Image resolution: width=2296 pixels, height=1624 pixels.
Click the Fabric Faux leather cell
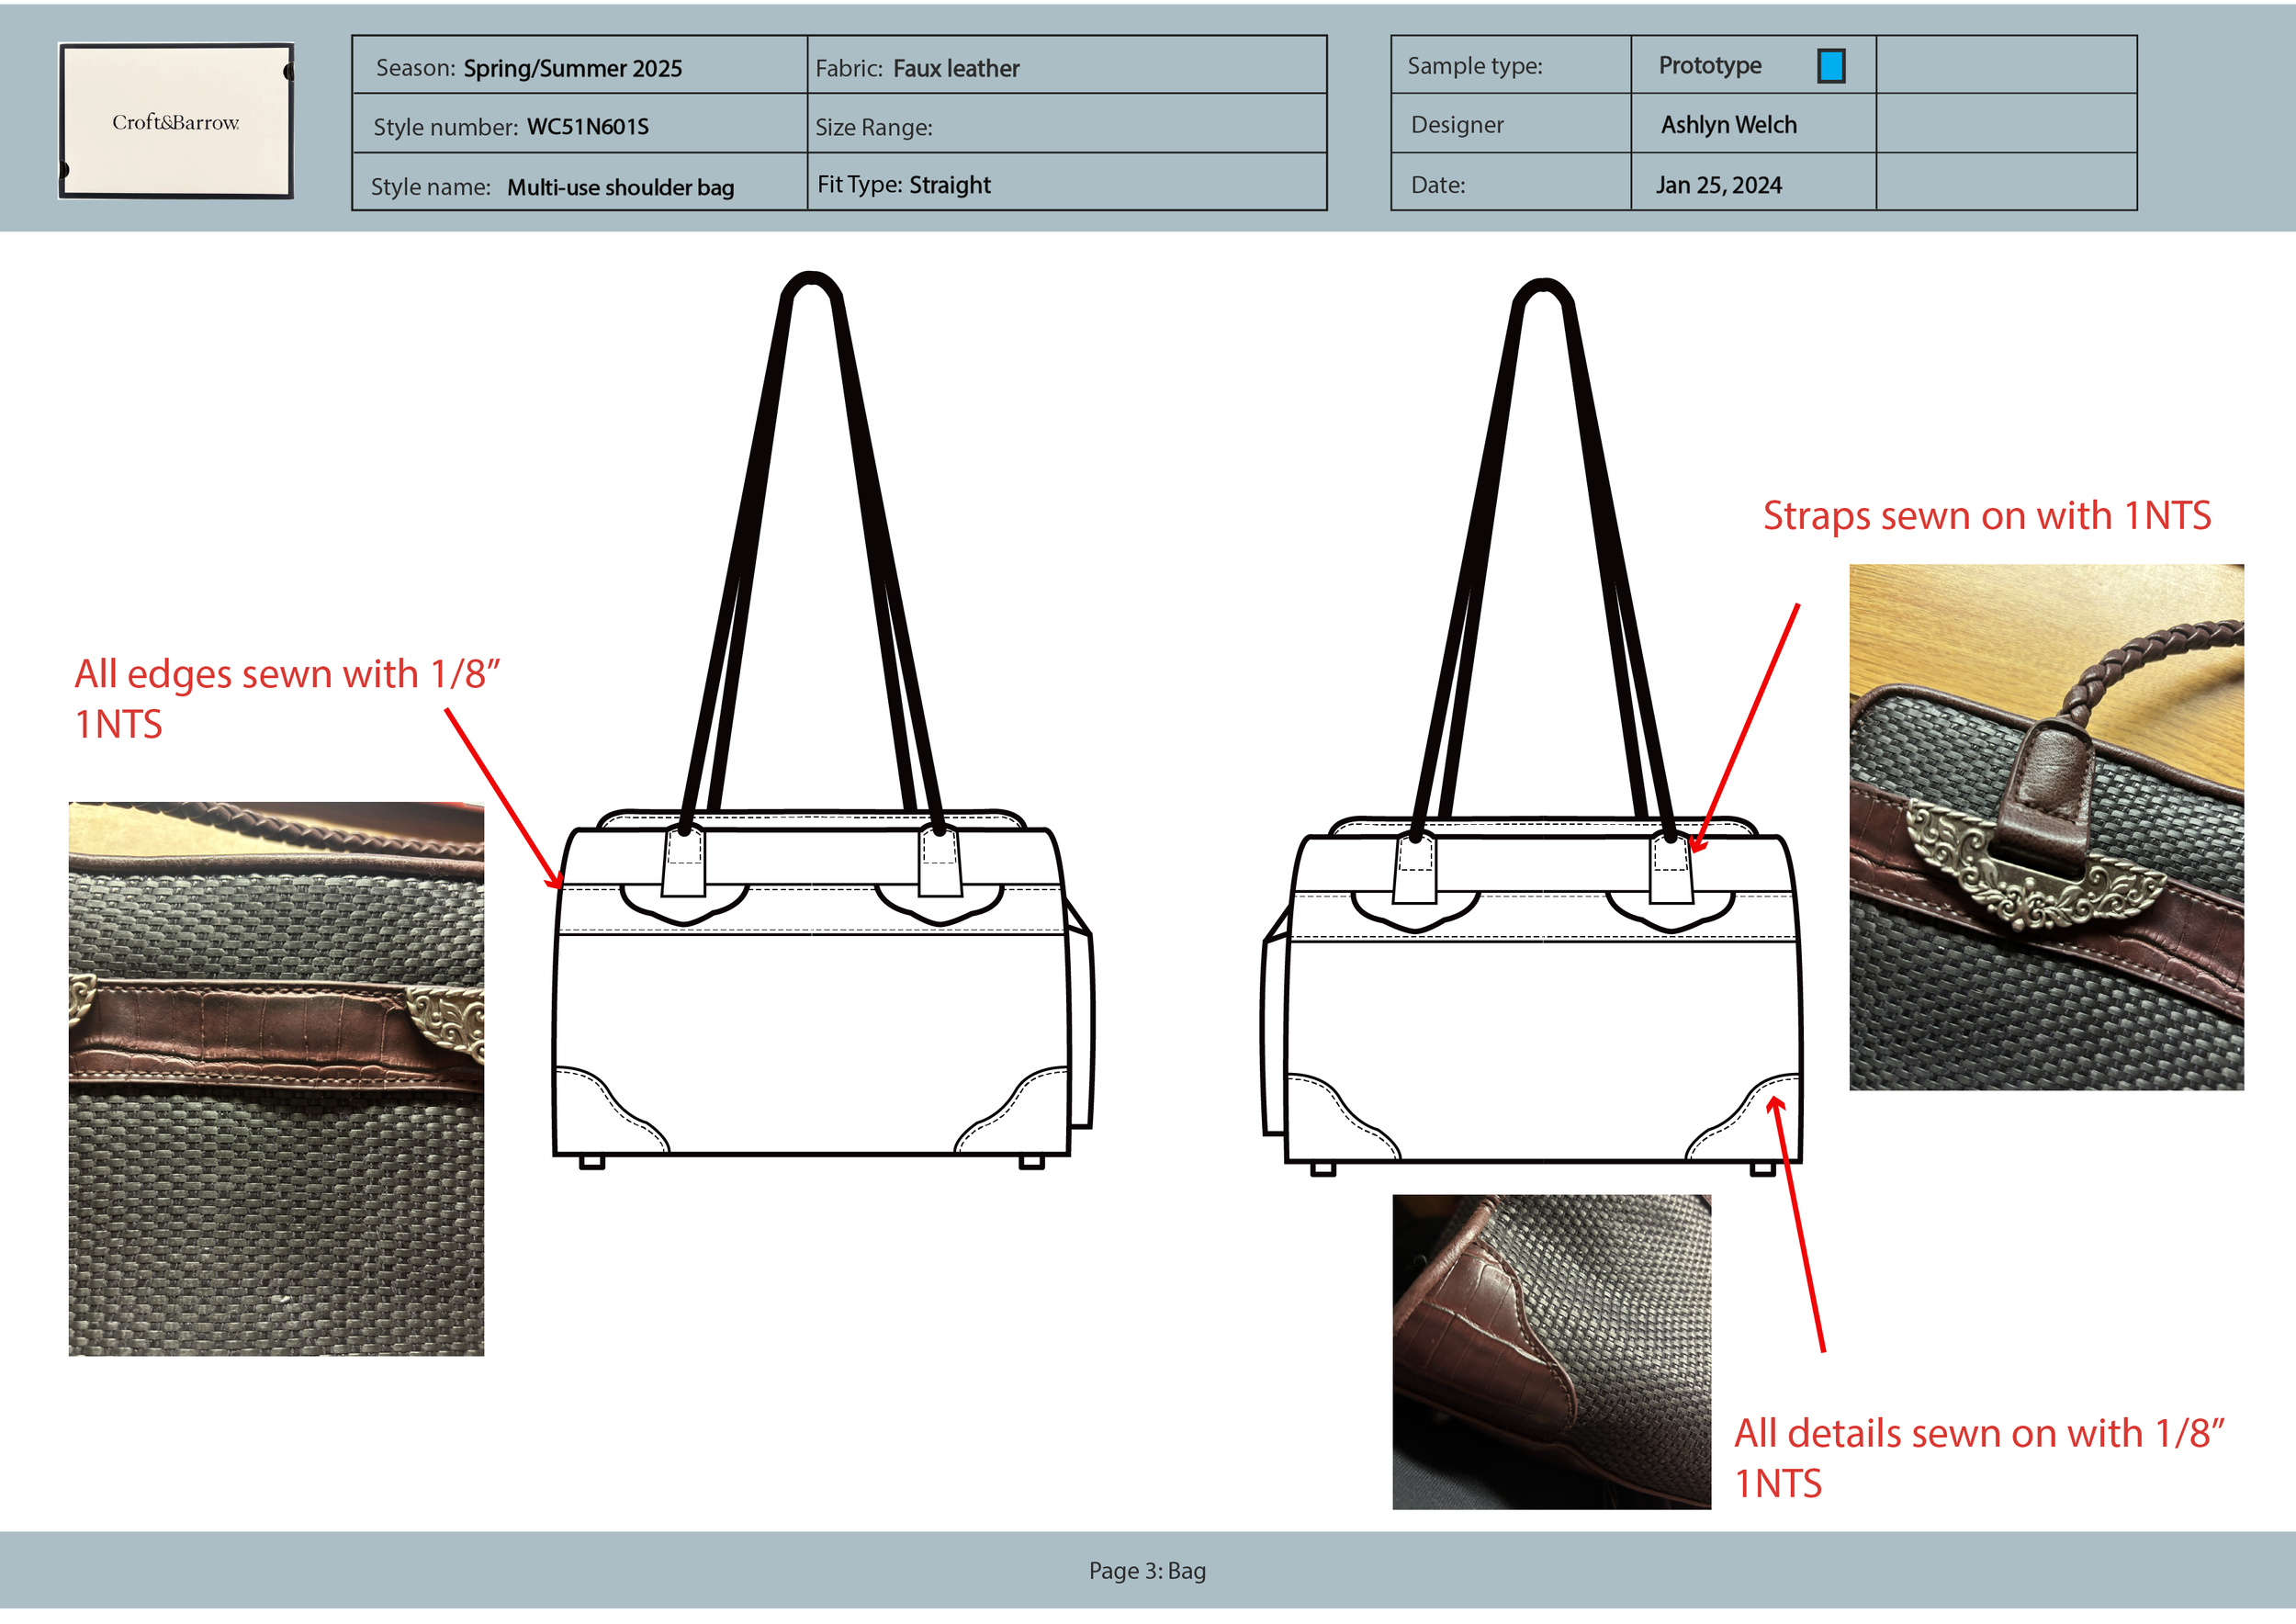click(x=955, y=68)
